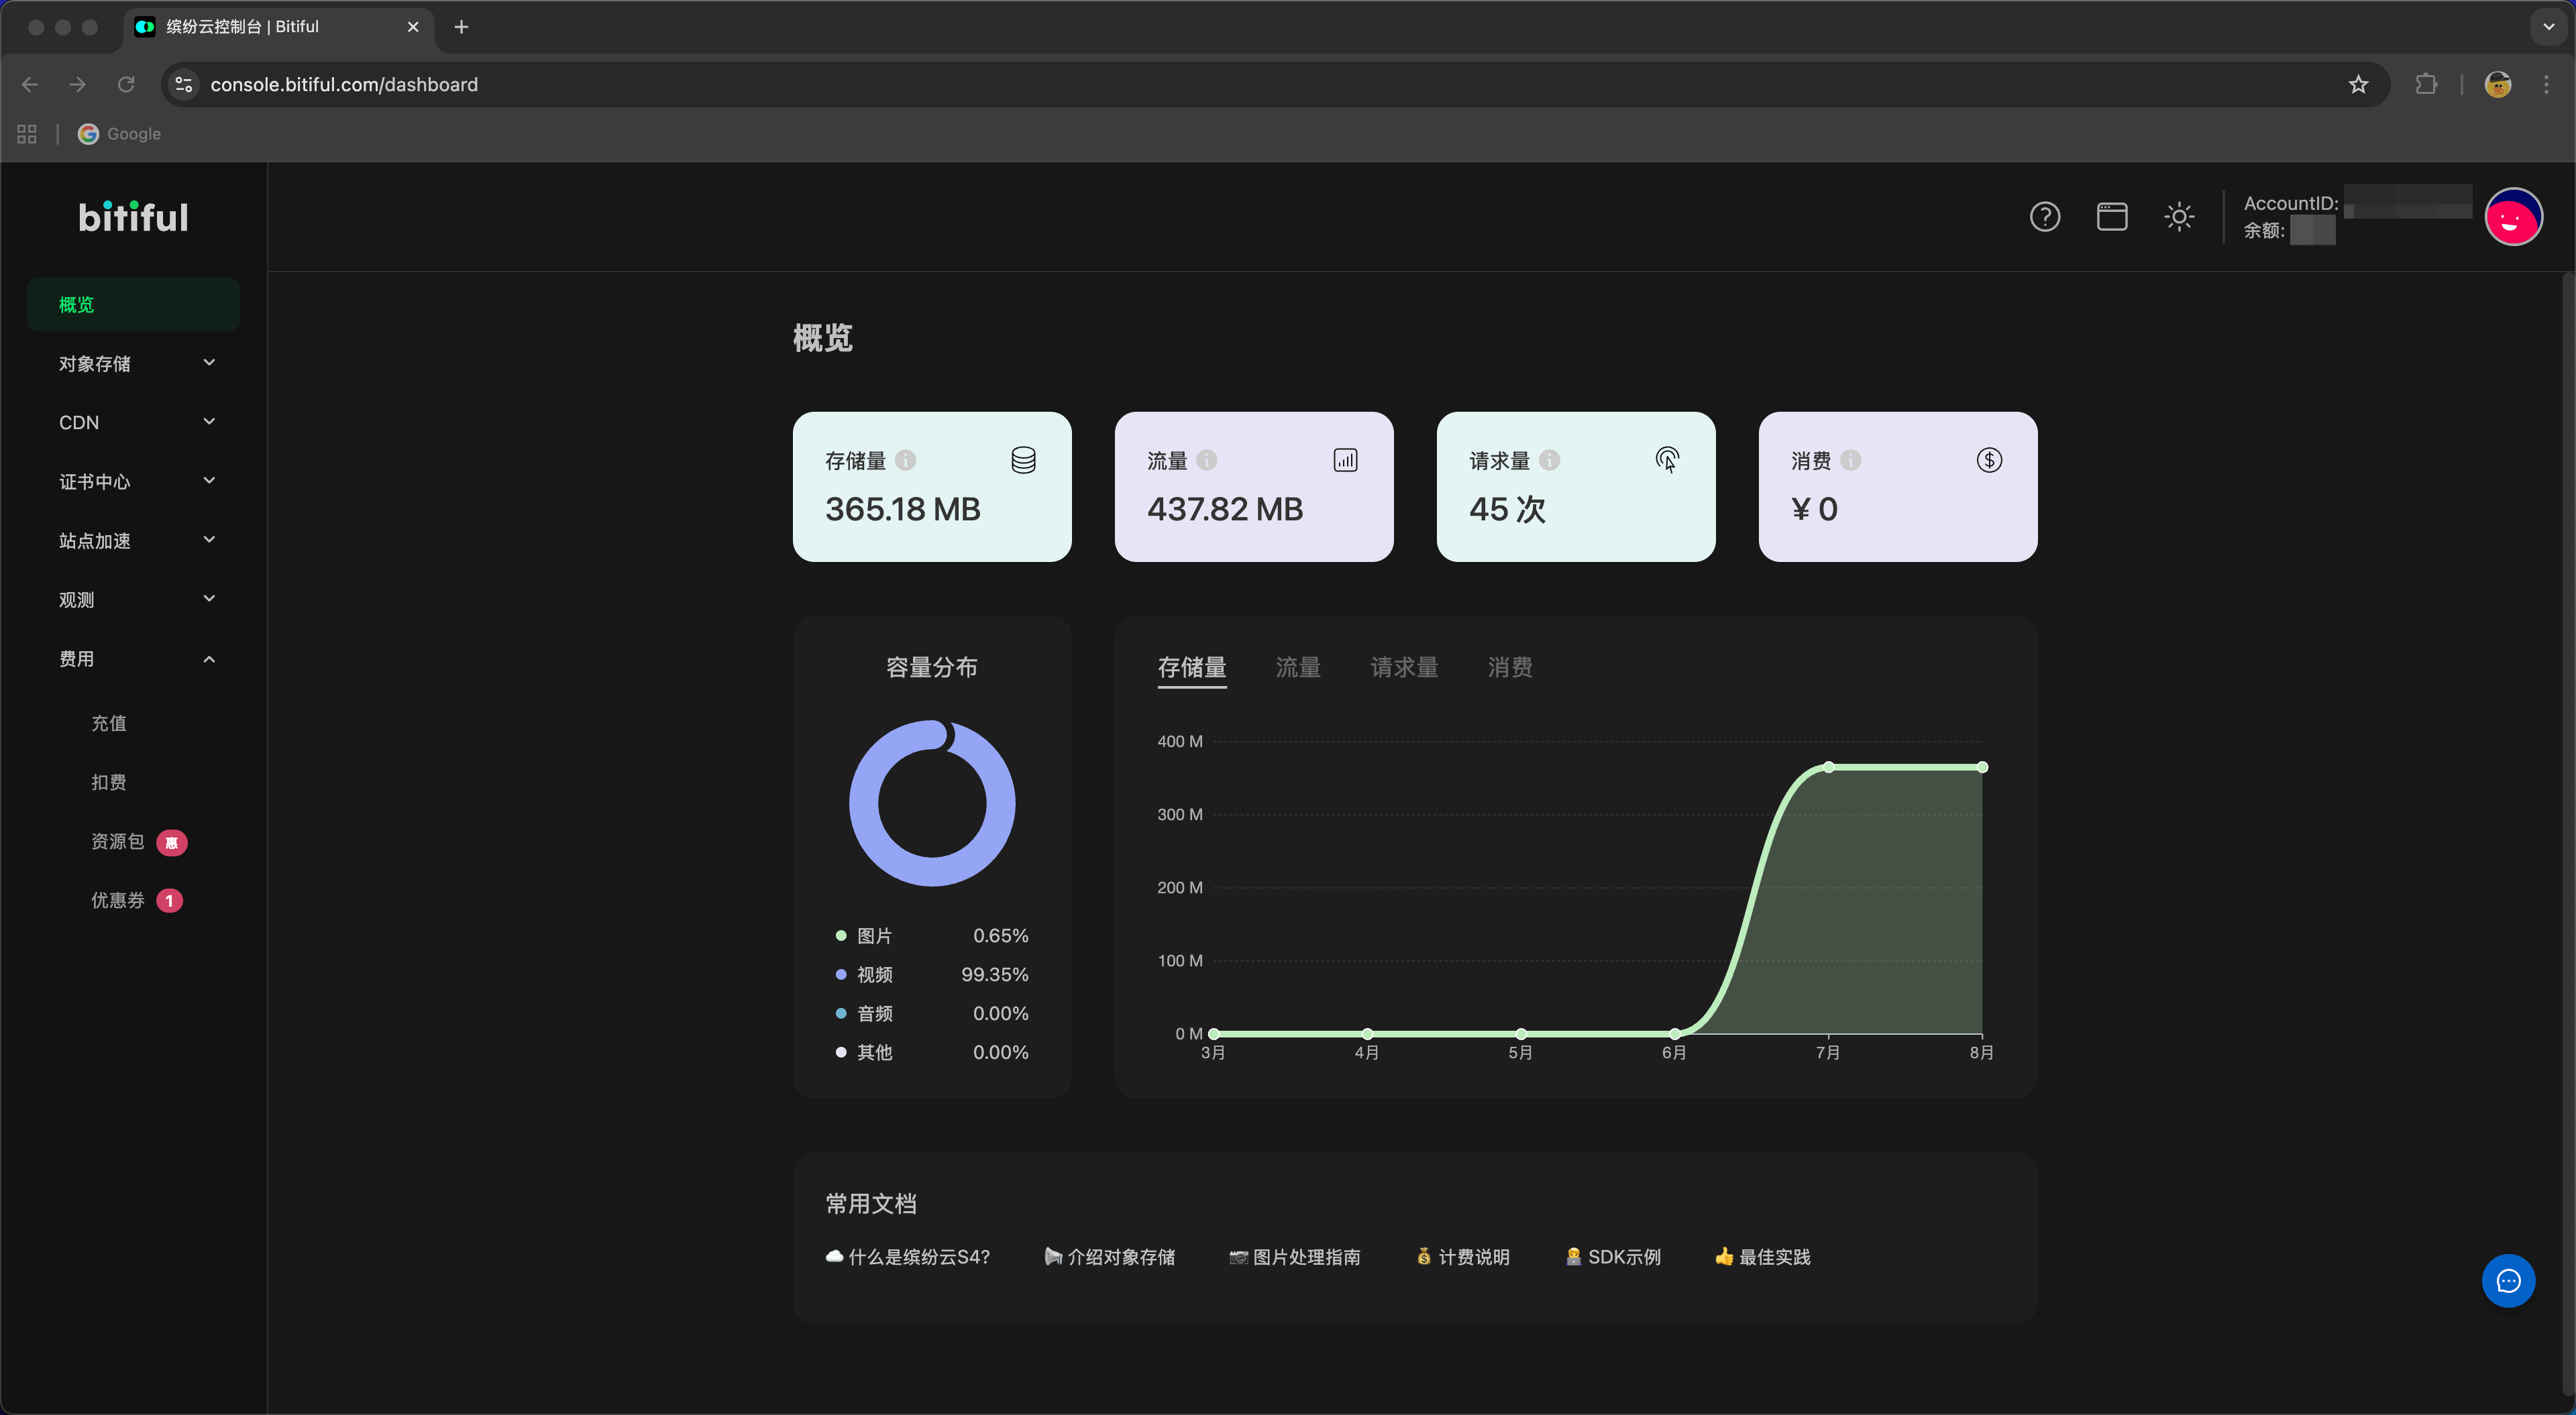Select 概览 in the sidebar
Image resolution: width=2576 pixels, height=1415 pixels.
pos(133,305)
